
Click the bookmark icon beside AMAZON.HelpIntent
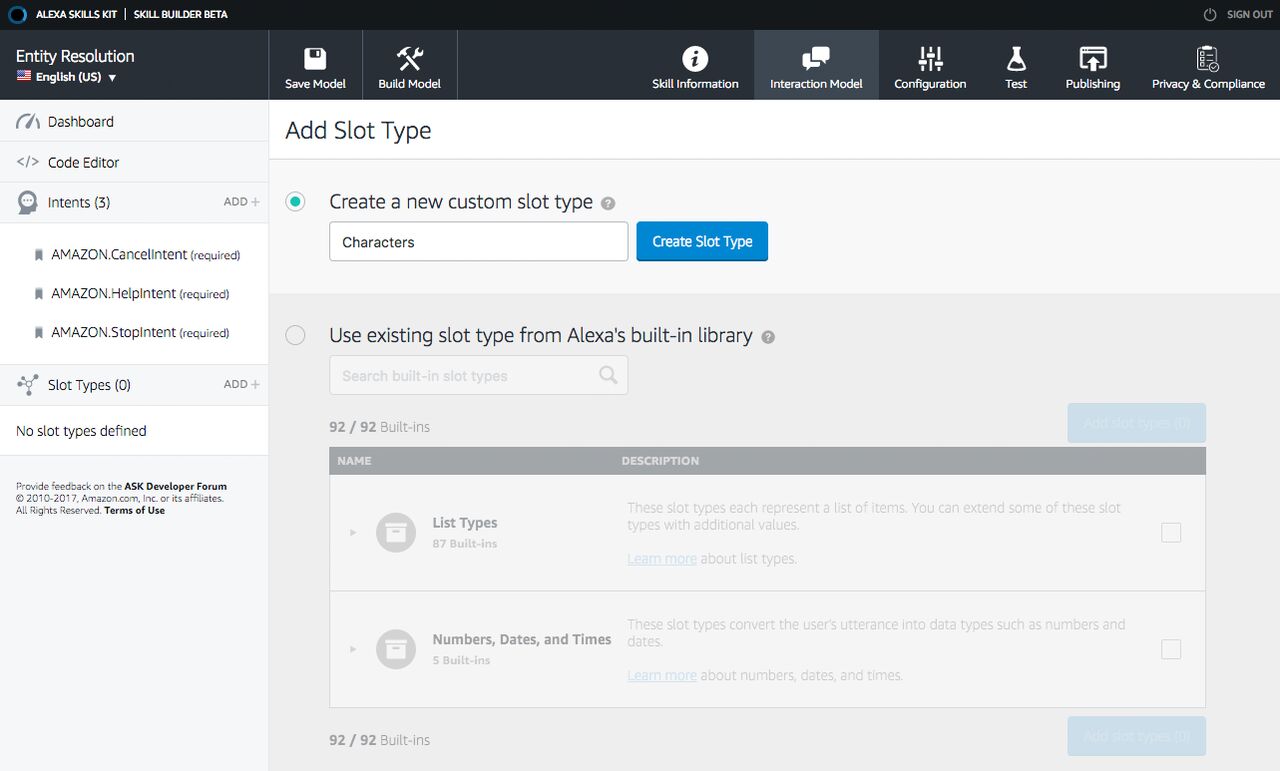point(38,294)
